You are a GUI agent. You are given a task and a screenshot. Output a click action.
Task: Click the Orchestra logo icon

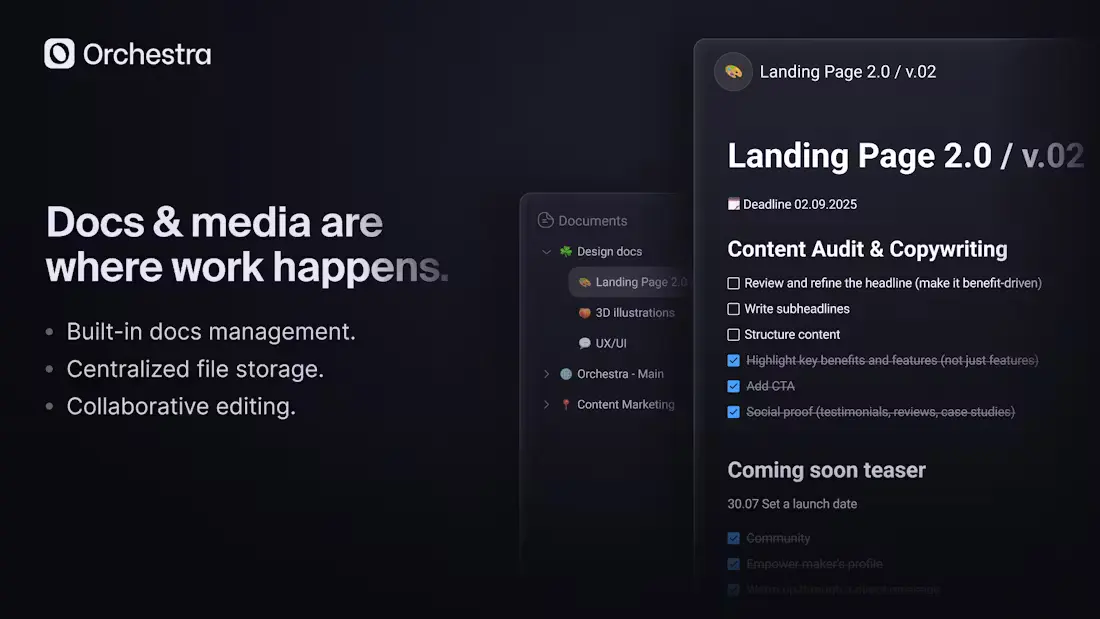[x=59, y=54]
